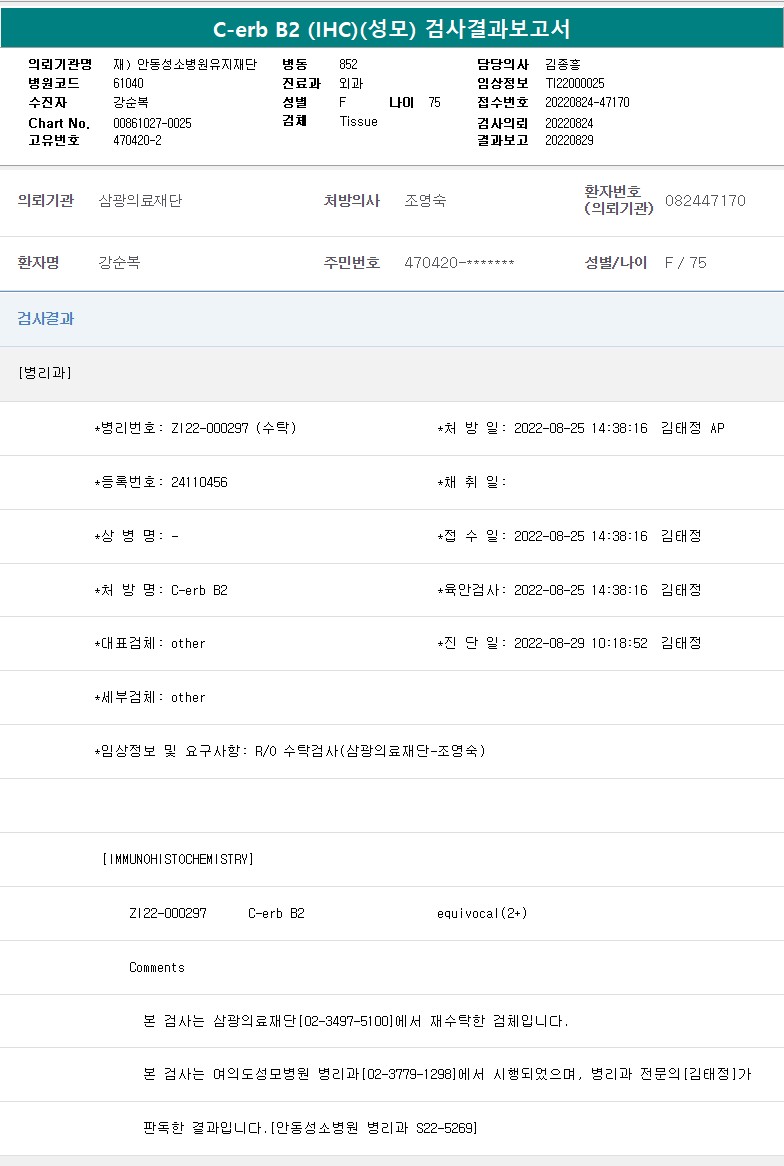
Task: Click the report title C-erb B2 (IHC)(성모) 검사결과보고서
Action: click(392, 29)
